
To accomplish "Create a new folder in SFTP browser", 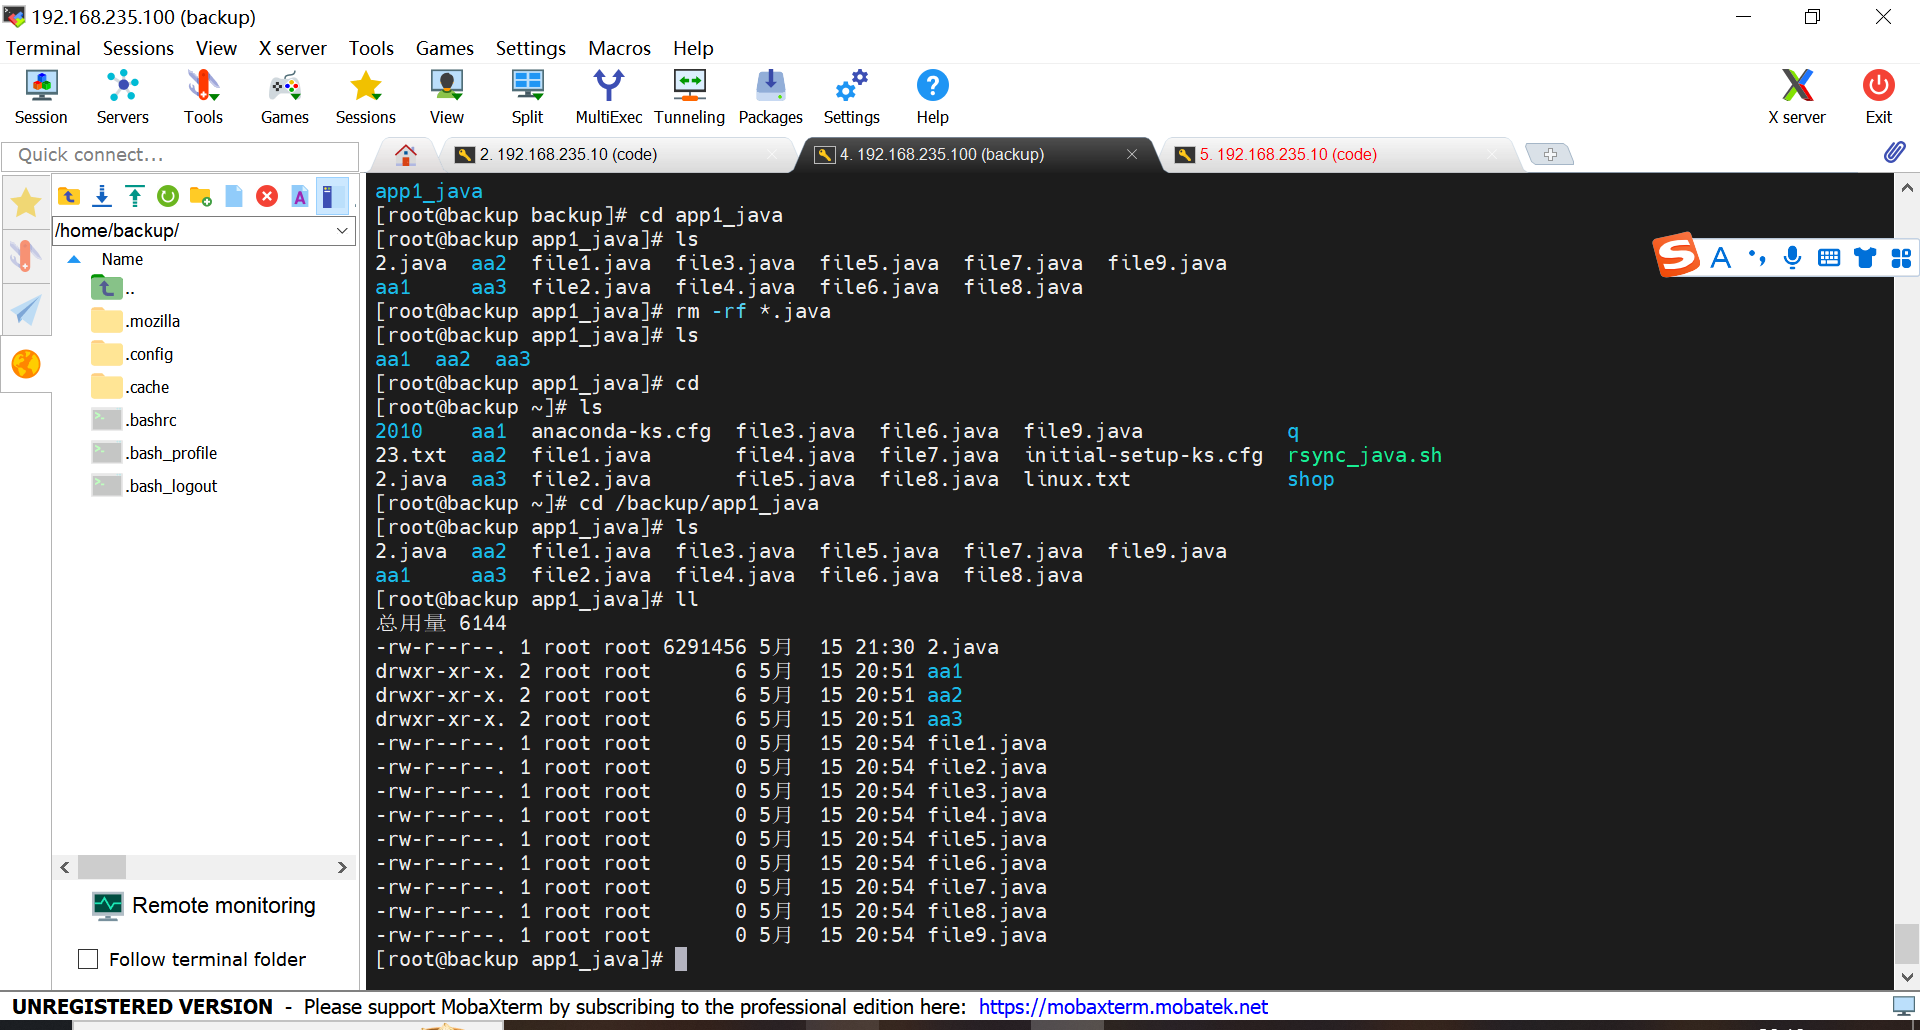I will (201, 196).
